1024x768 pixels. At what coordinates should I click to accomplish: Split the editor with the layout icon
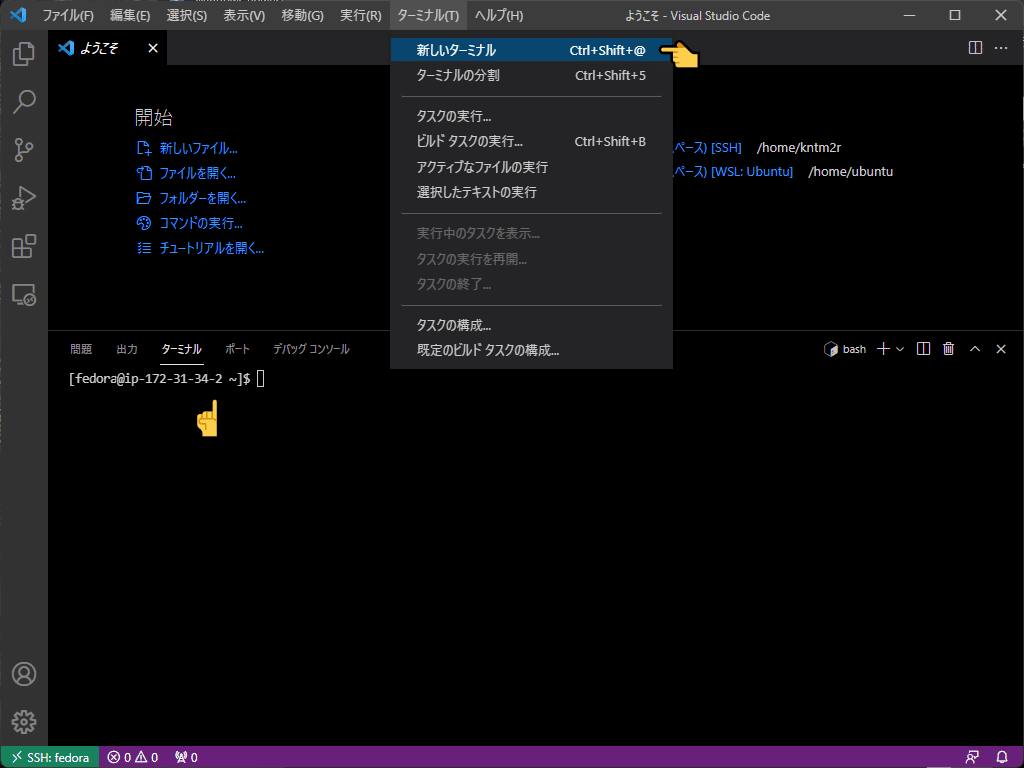(x=975, y=48)
